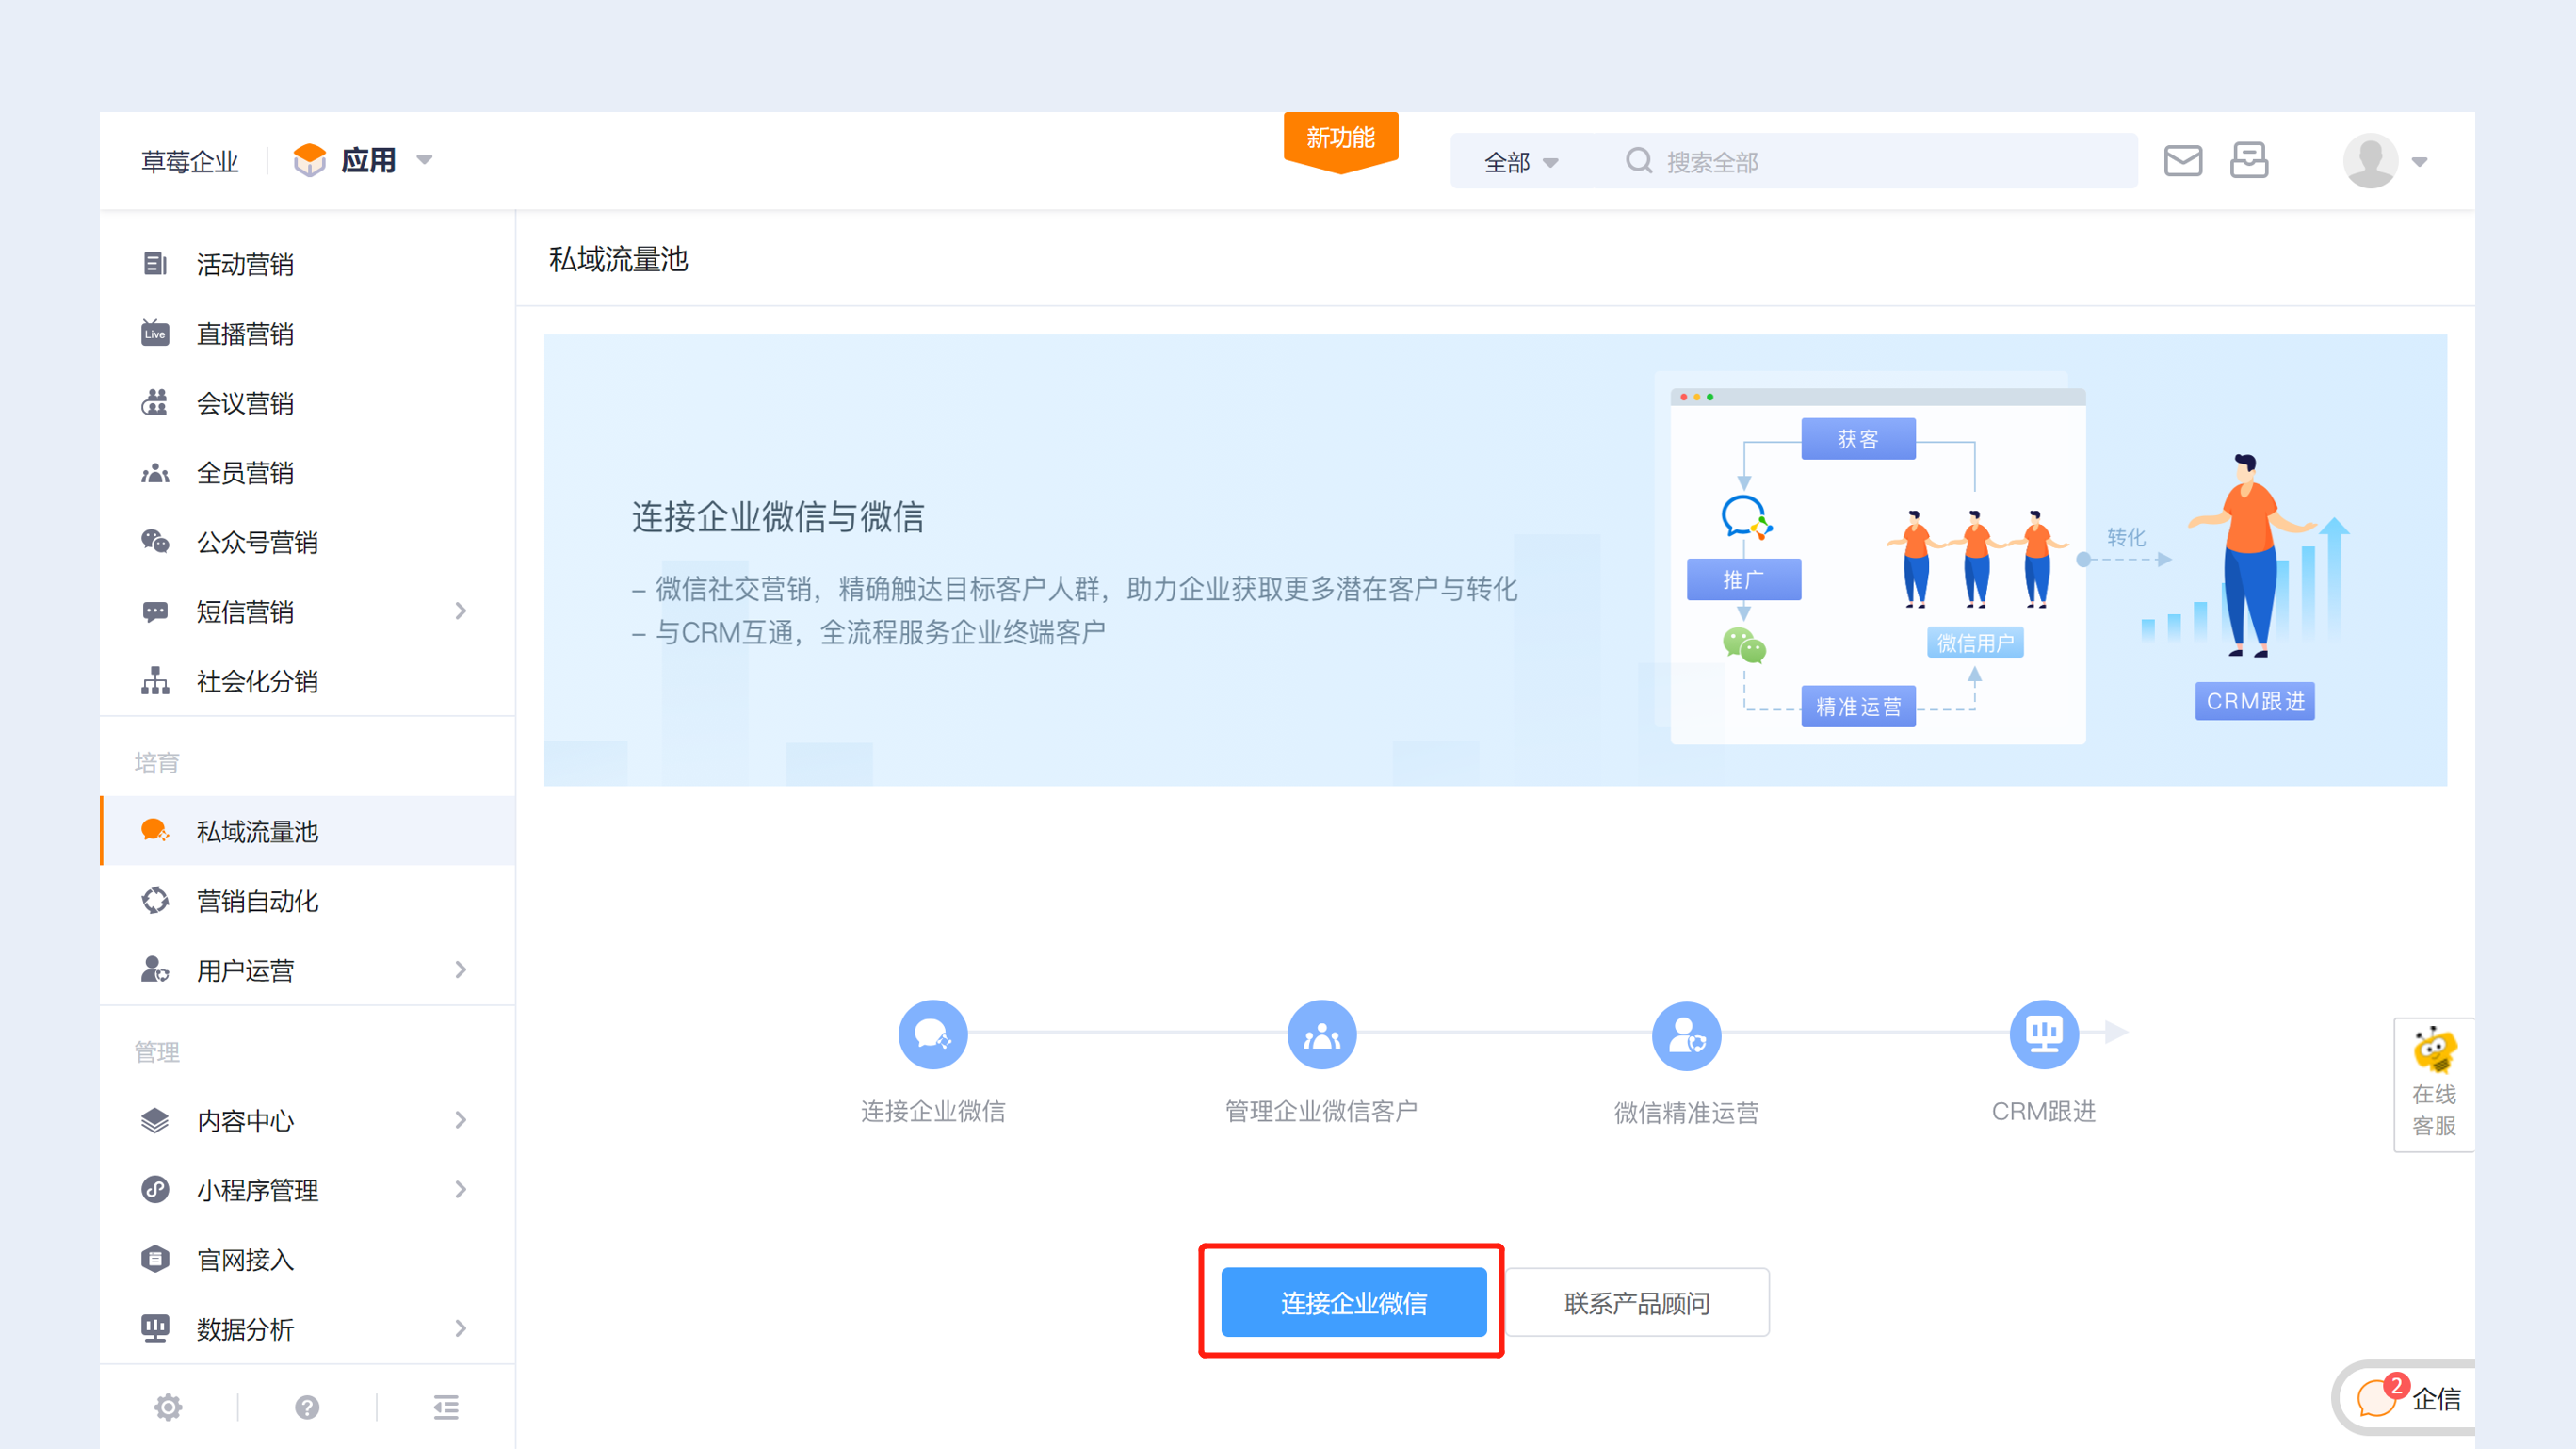Expand the 应用 dropdown arrow
Image resolution: width=2576 pixels, height=1449 pixels.
pos(425,160)
